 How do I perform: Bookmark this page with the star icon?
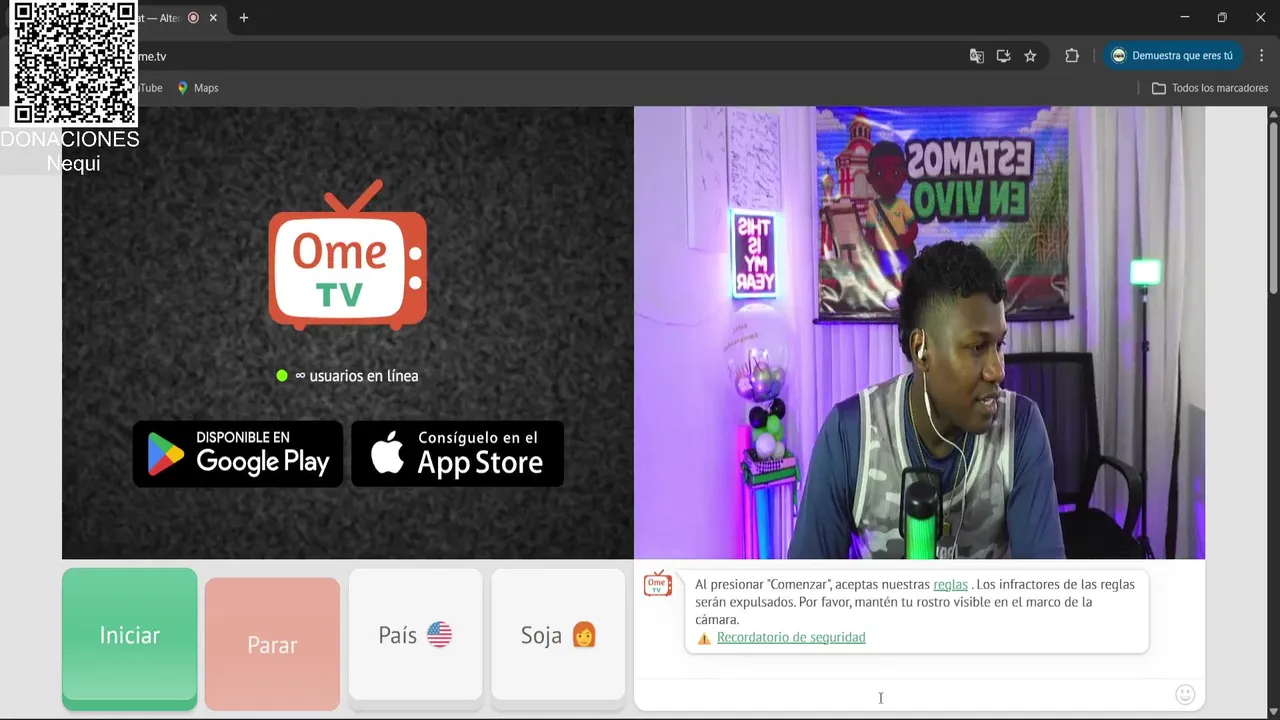tap(1030, 56)
